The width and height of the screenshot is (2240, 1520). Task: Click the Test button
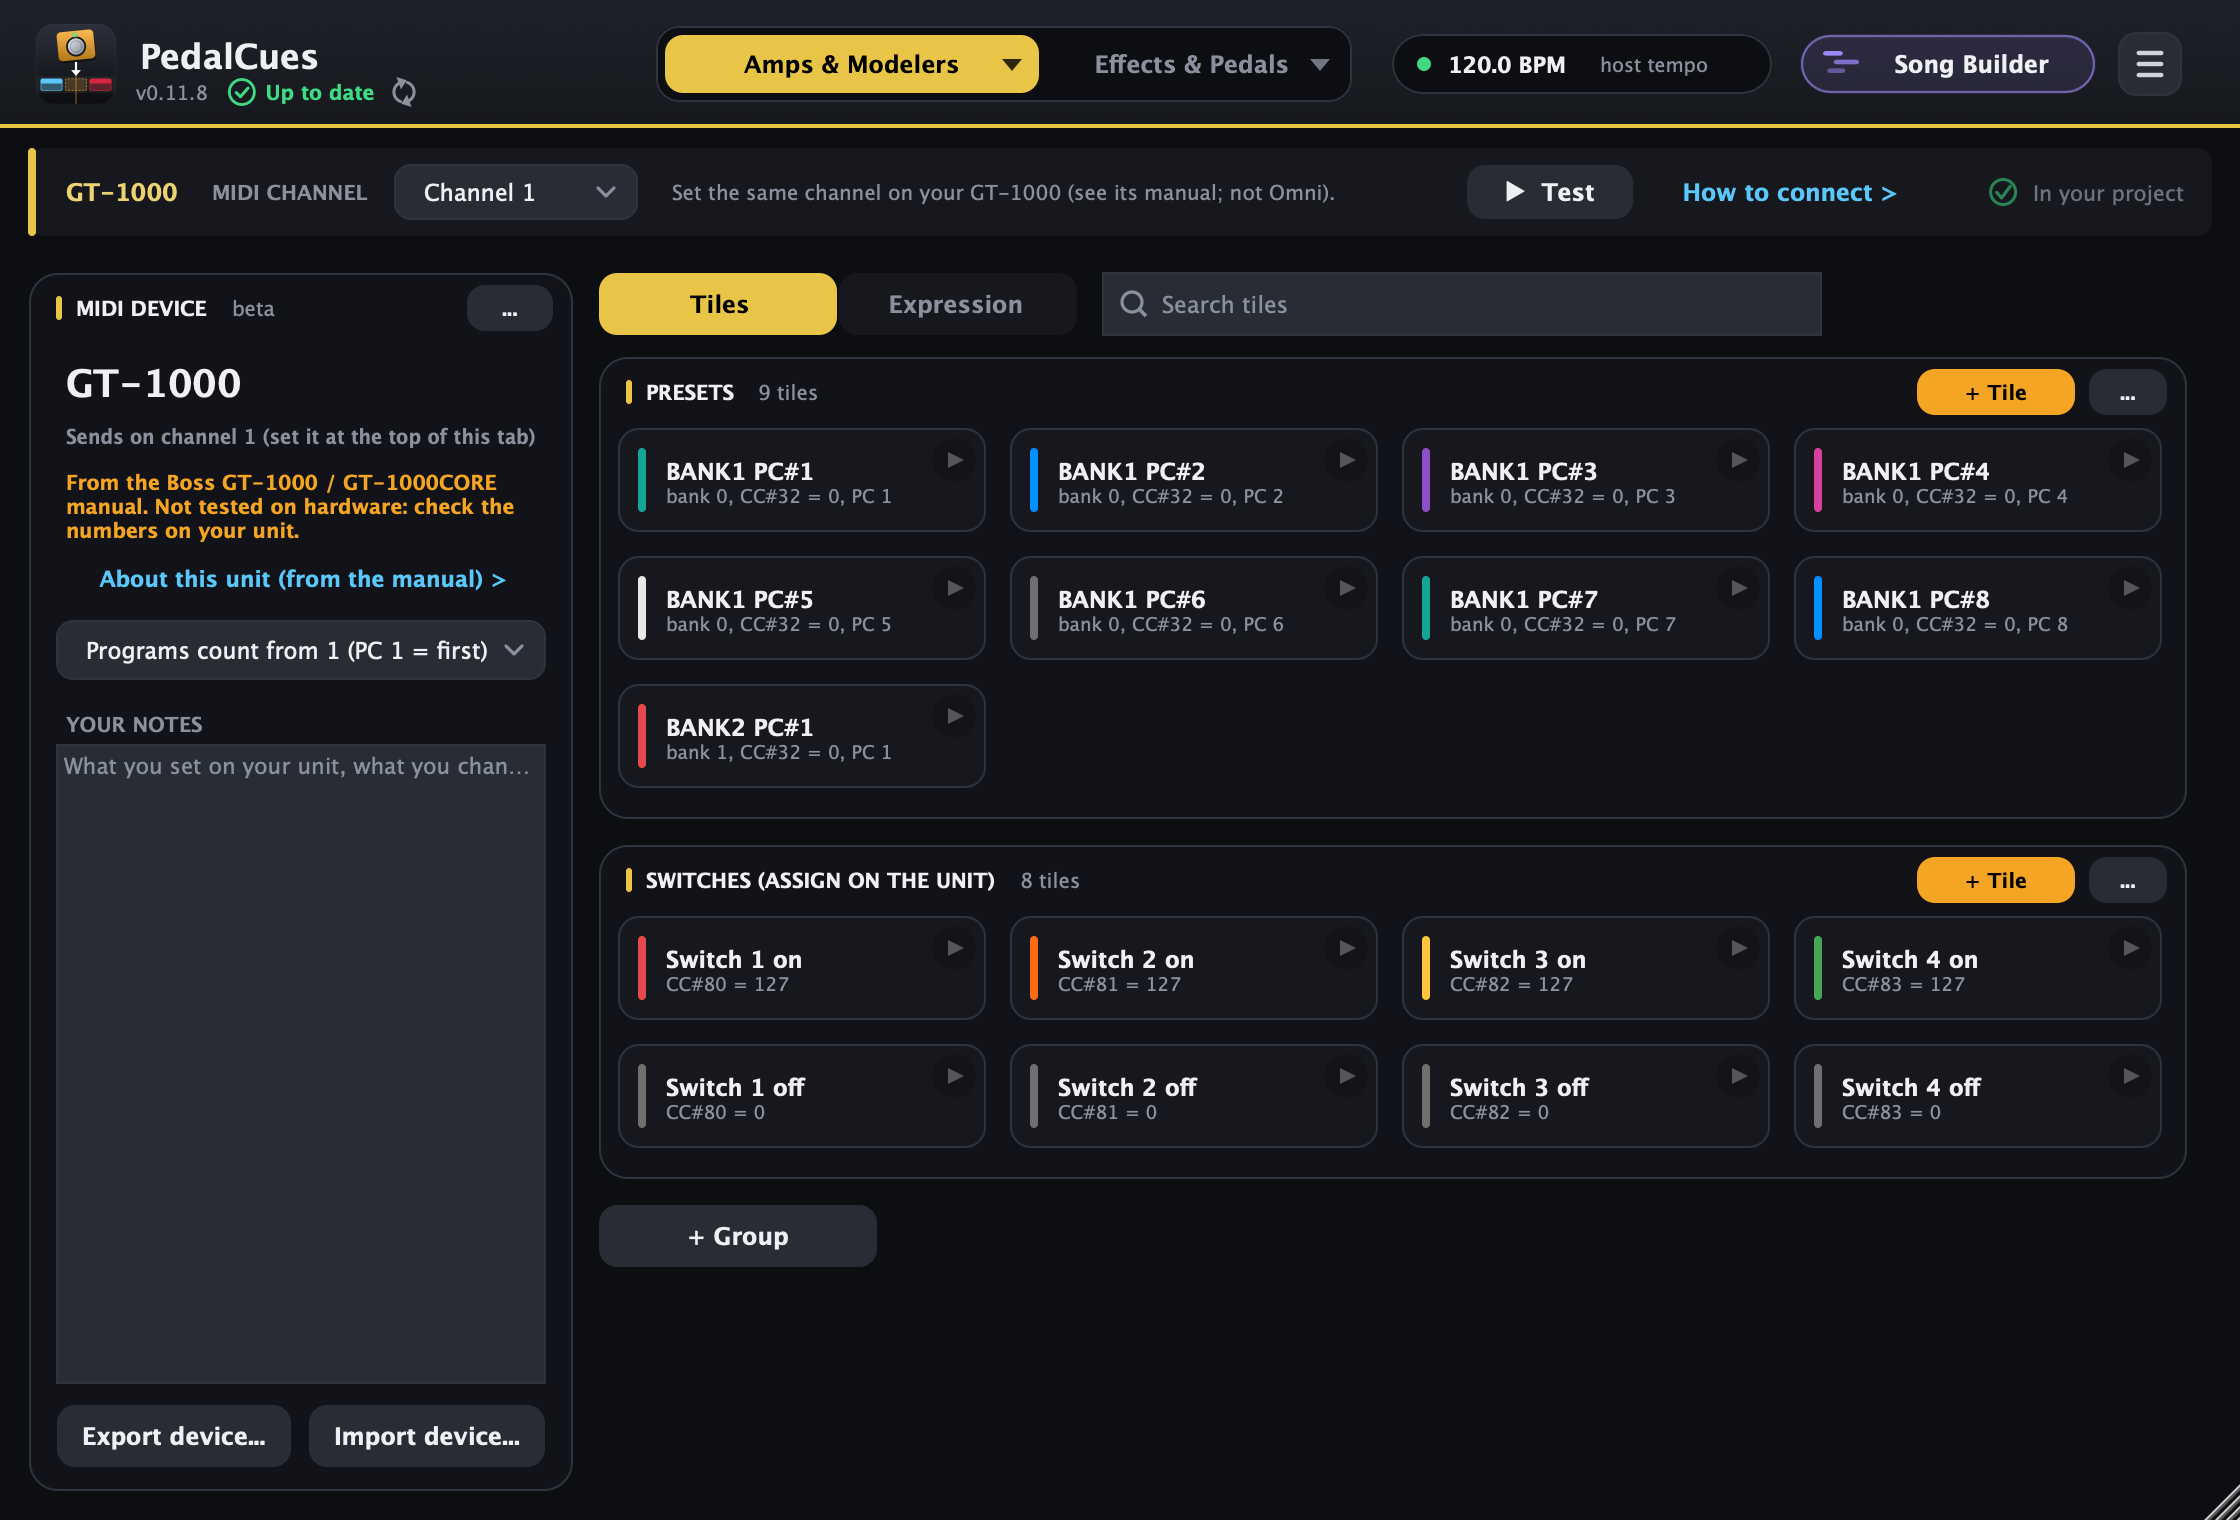pyautogui.click(x=1550, y=192)
